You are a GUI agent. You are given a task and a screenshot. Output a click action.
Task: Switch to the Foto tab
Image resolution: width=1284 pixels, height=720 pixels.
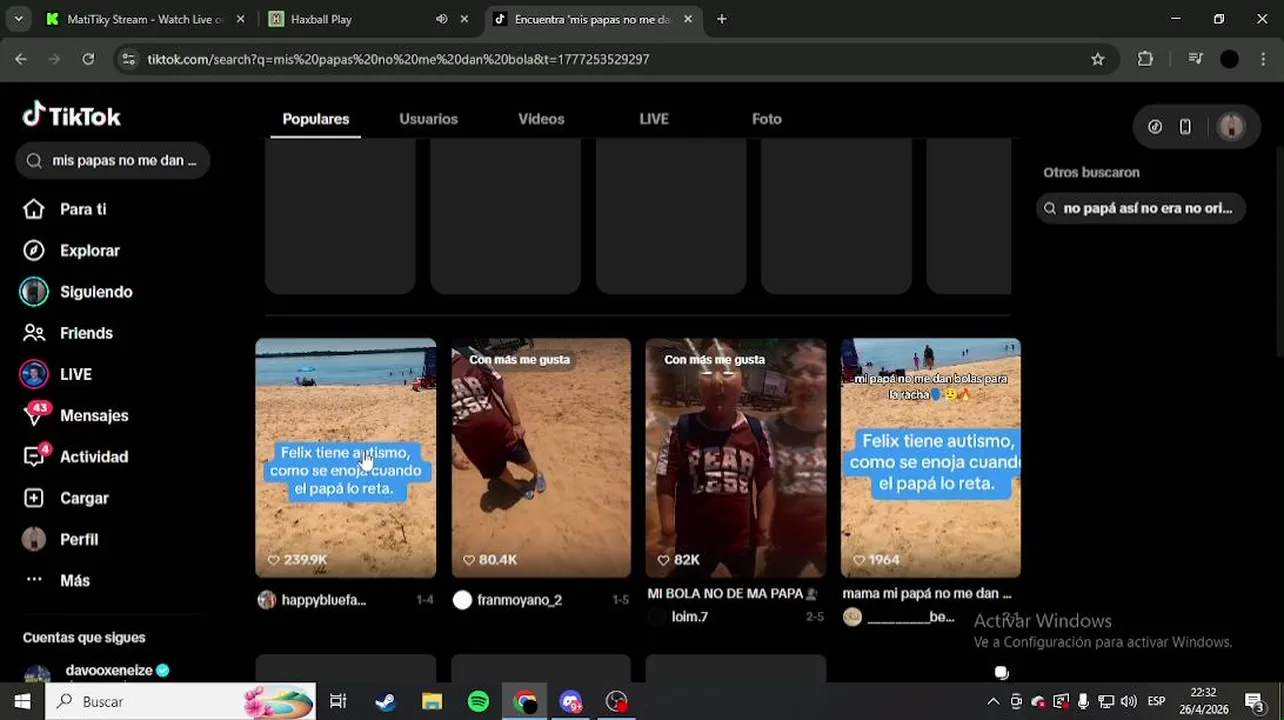click(x=767, y=119)
